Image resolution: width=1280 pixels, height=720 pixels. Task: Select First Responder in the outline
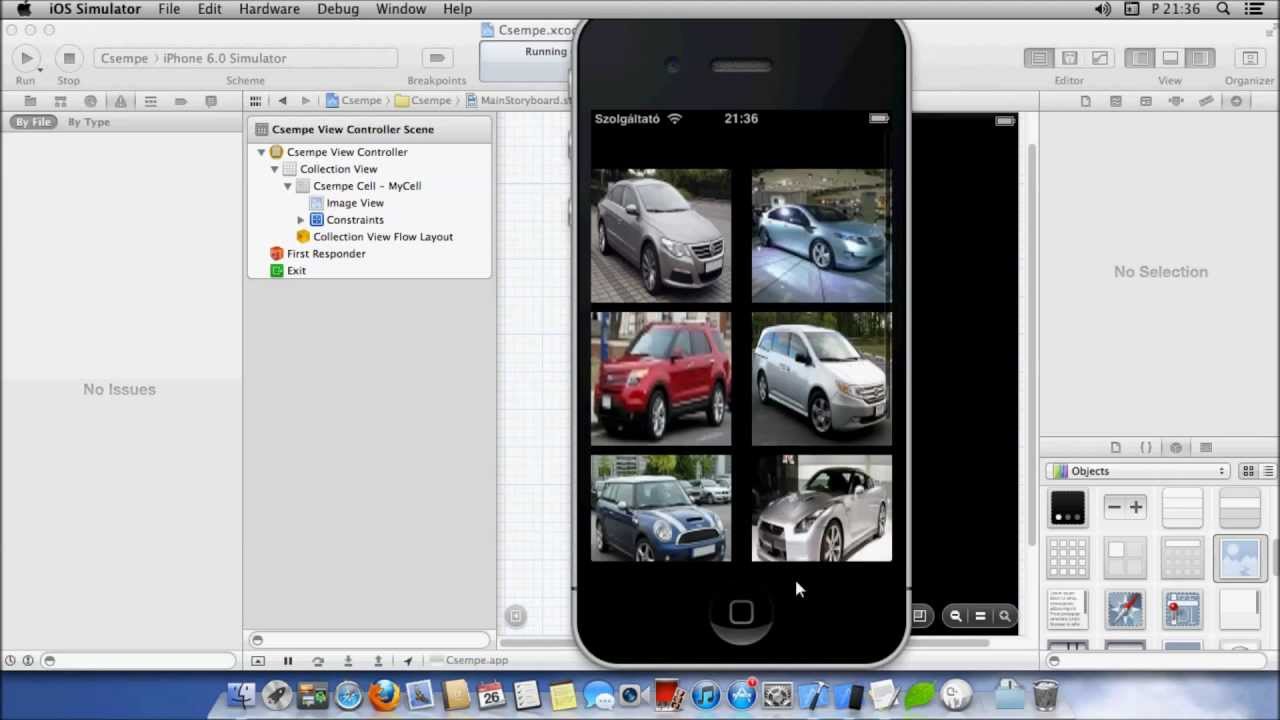[x=318, y=254]
